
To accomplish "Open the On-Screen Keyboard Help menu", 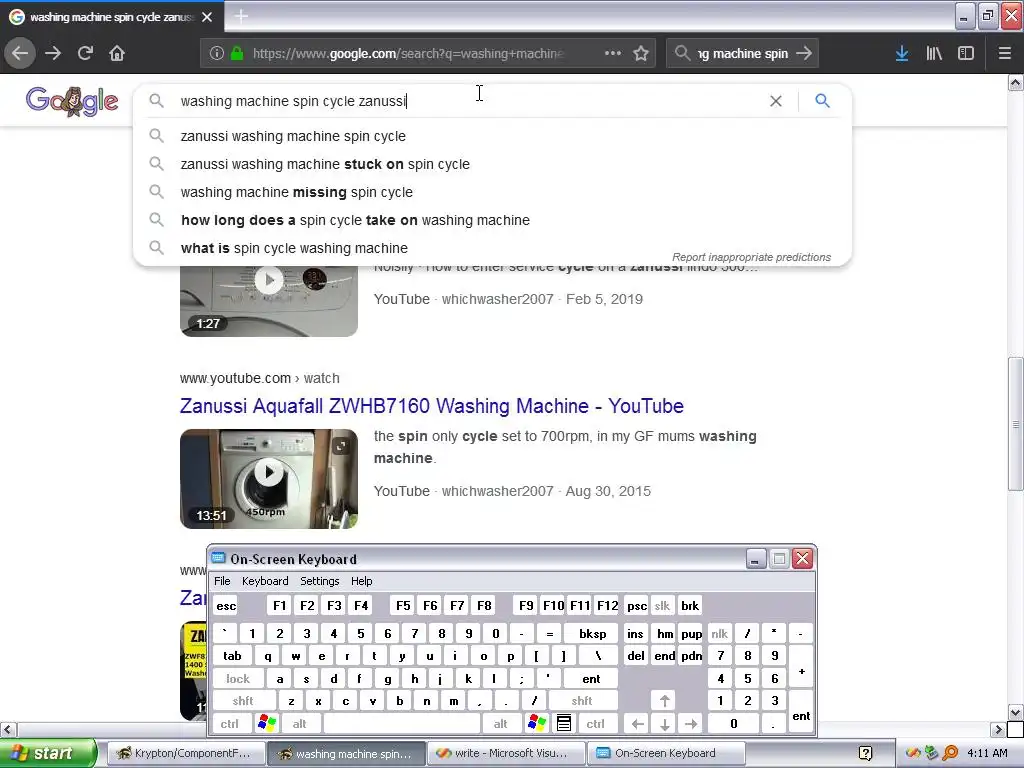I will 362,581.
